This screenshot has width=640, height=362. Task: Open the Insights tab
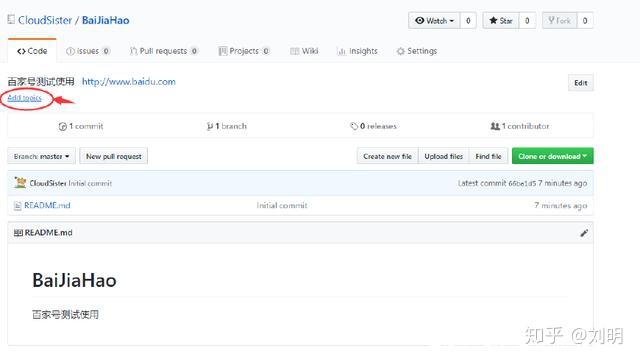(x=357, y=51)
